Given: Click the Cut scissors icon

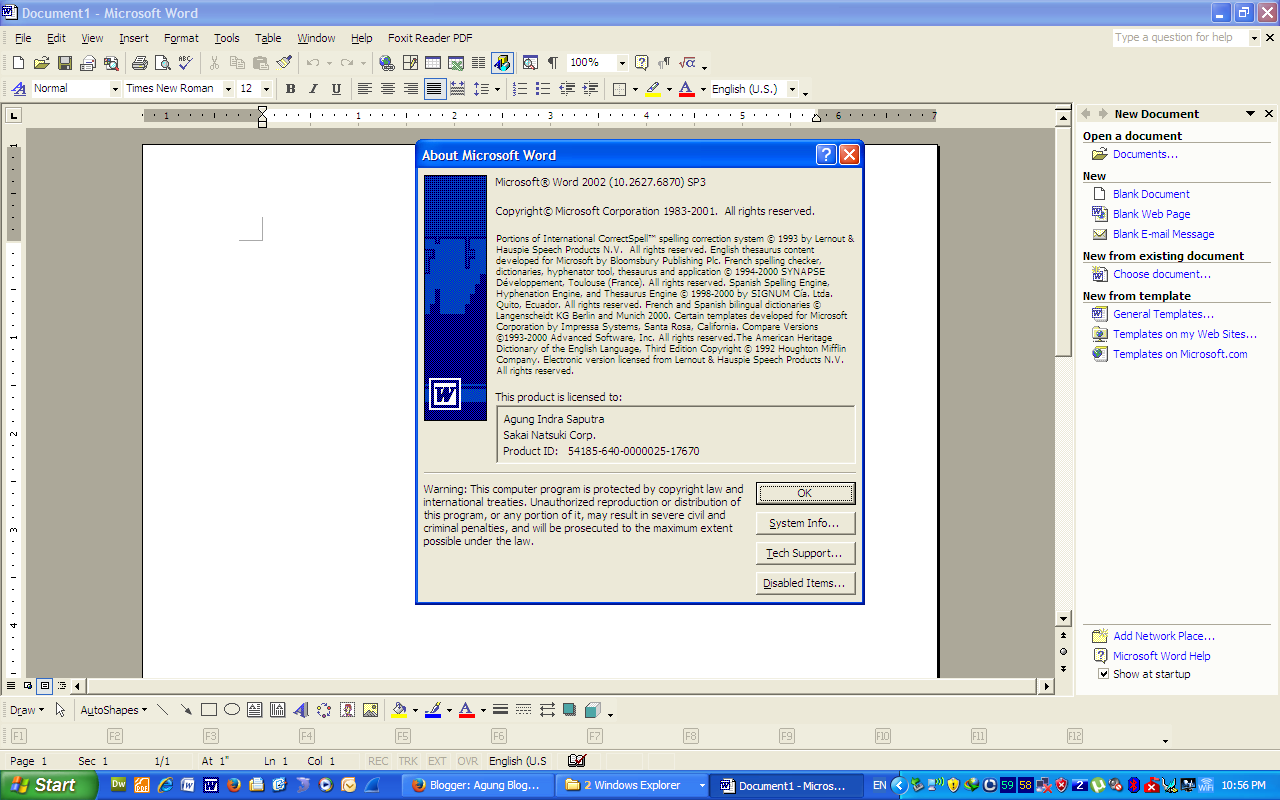Looking at the screenshot, I should pos(214,63).
